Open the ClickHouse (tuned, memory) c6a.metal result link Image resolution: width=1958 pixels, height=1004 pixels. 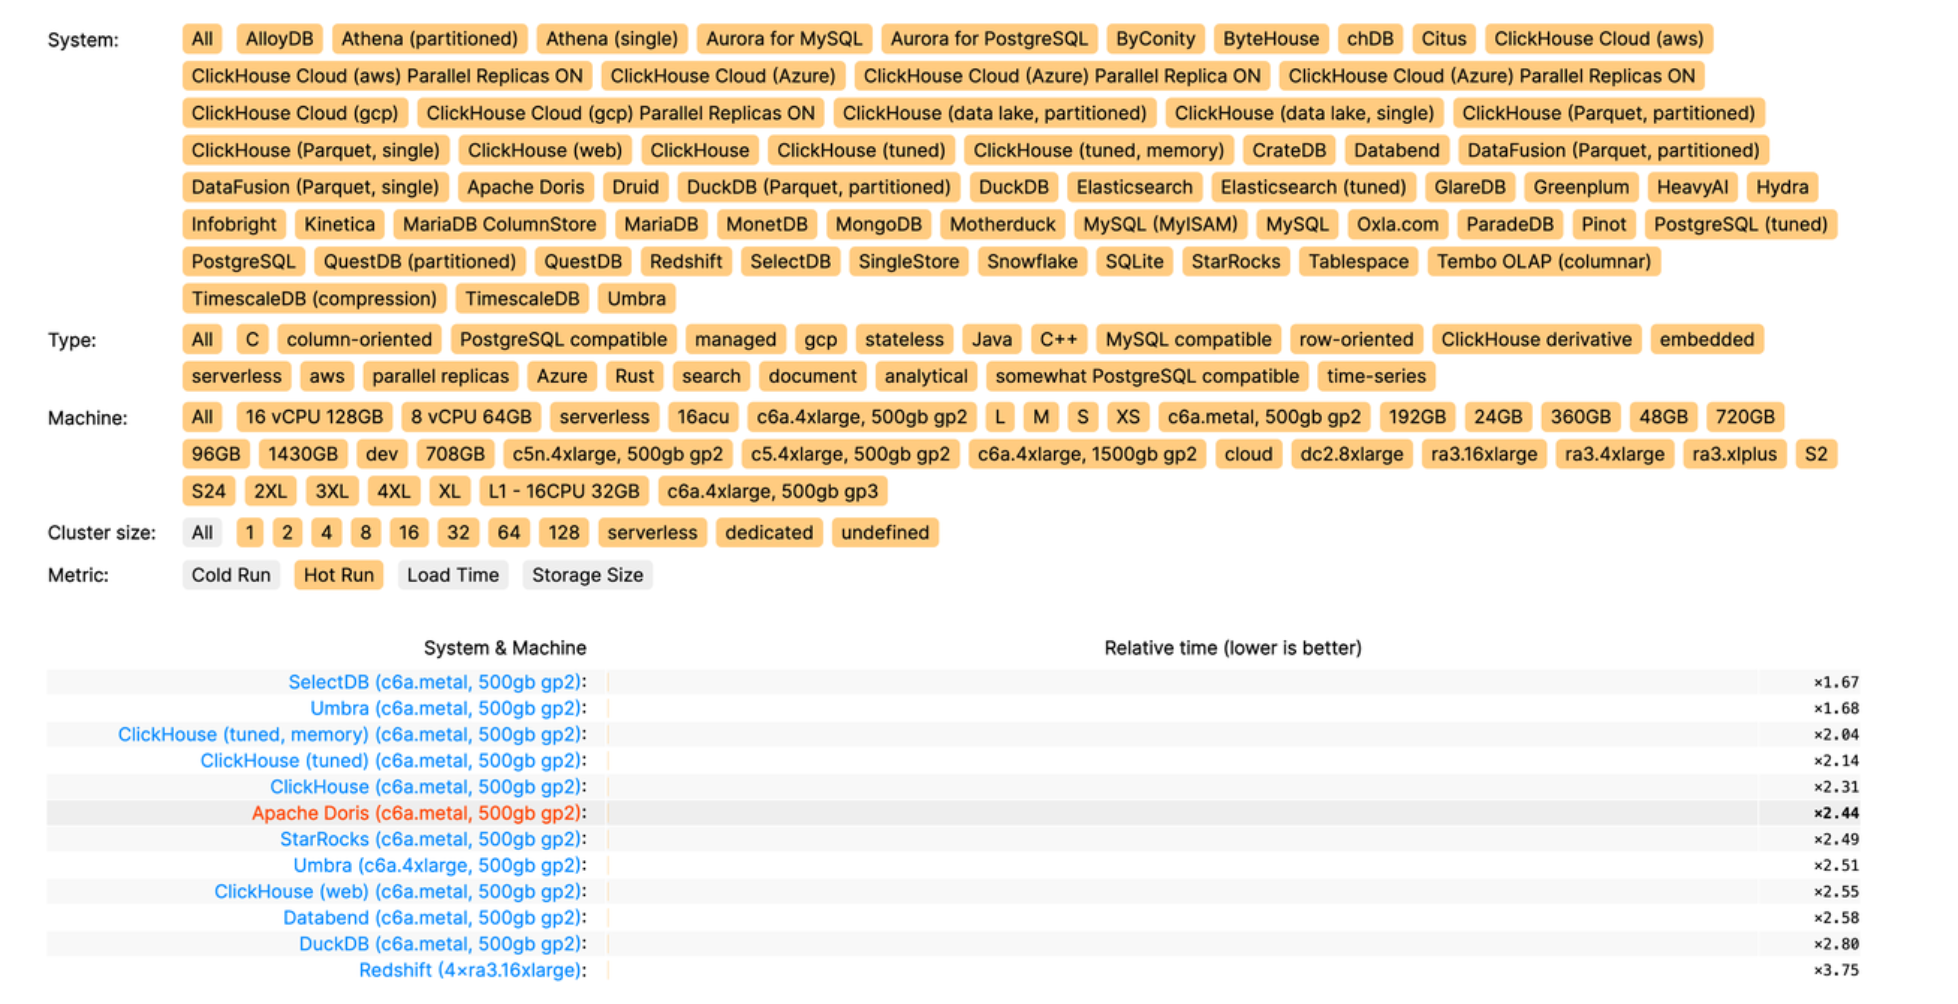click(349, 734)
